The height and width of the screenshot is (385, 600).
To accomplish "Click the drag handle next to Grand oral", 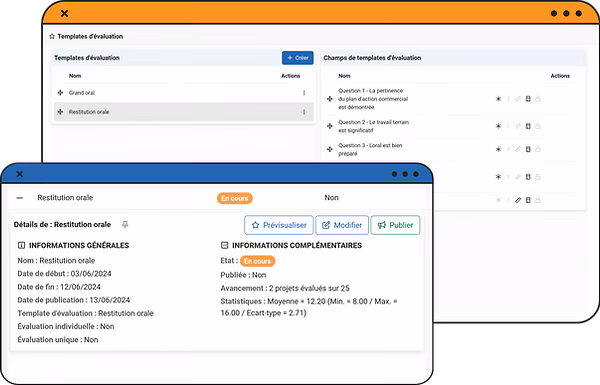I will coord(60,93).
